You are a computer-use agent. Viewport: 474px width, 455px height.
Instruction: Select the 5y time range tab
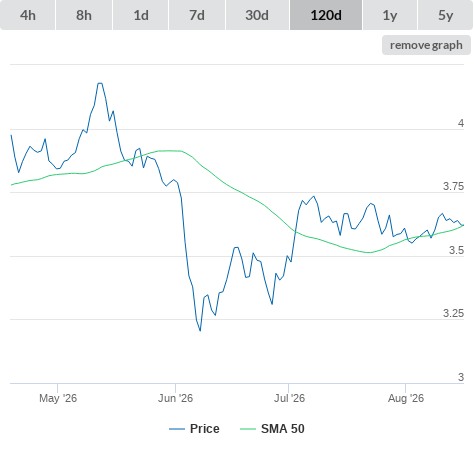coord(445,15)
